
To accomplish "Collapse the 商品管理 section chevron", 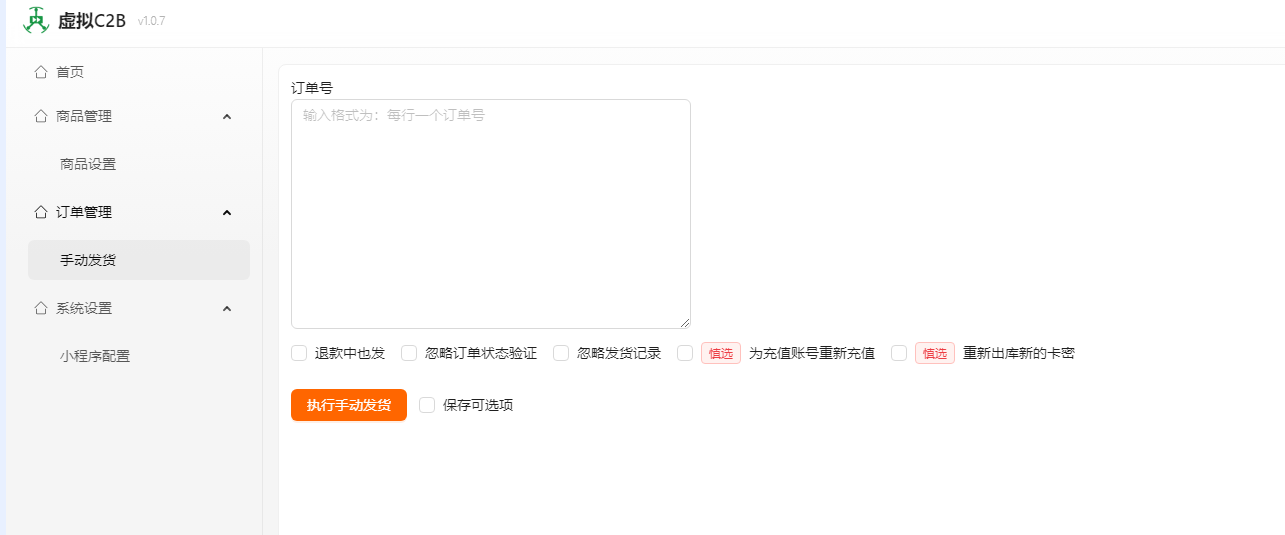I will [x=227, y=116].
